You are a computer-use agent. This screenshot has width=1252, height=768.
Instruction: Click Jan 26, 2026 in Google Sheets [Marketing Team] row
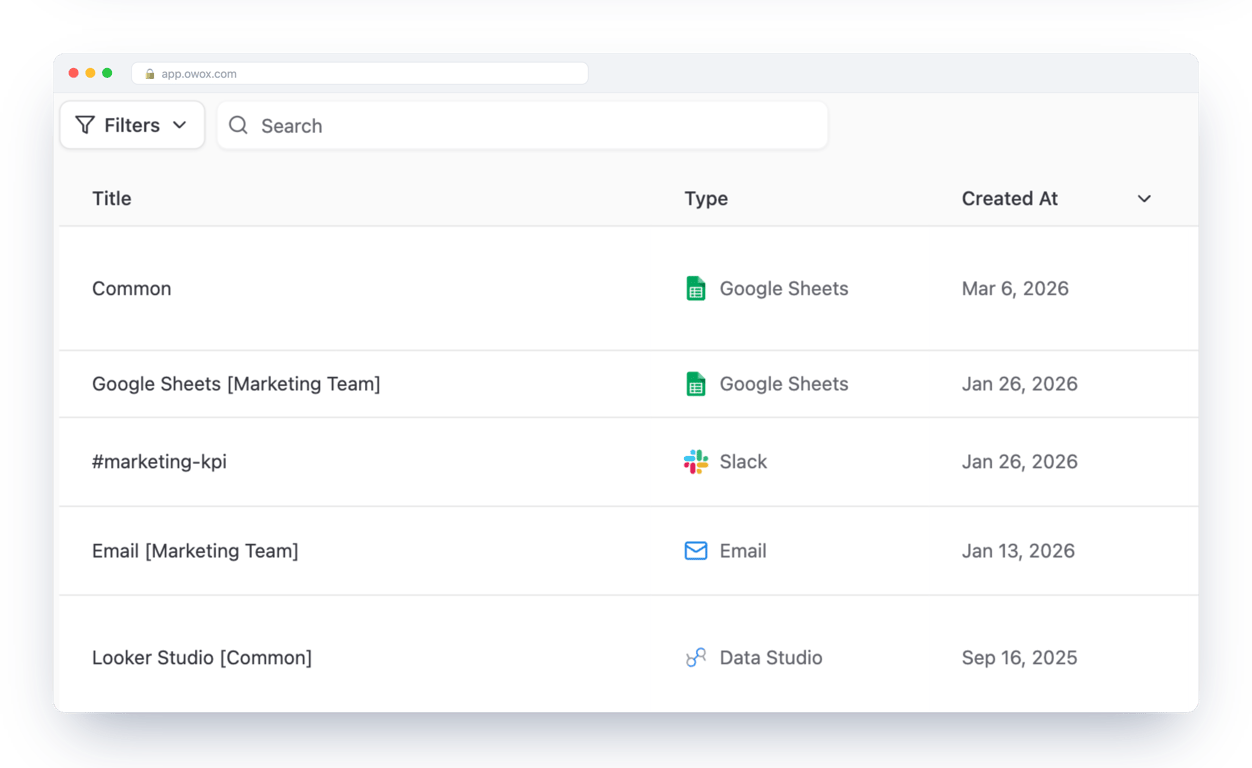click(1020, 384)
